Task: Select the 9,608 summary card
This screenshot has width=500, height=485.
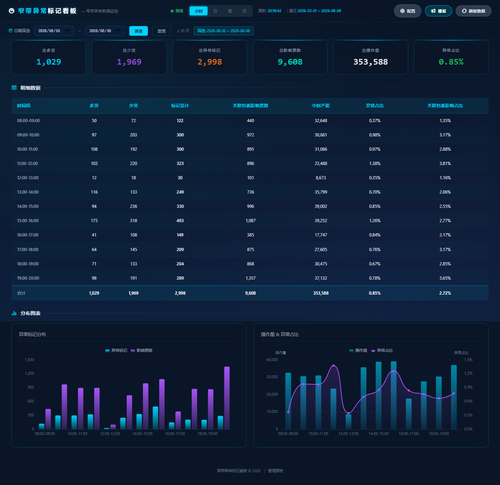Action: coord(290,57)
